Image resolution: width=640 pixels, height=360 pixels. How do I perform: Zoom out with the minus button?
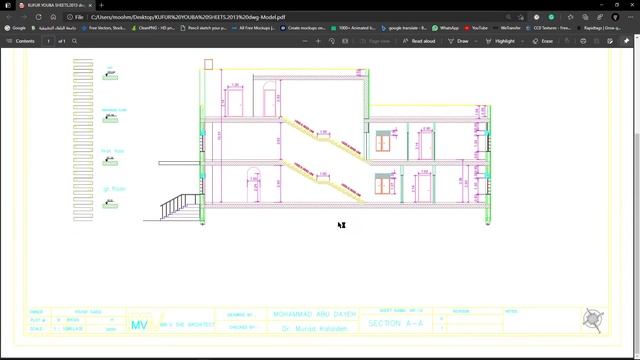[304, 41]
